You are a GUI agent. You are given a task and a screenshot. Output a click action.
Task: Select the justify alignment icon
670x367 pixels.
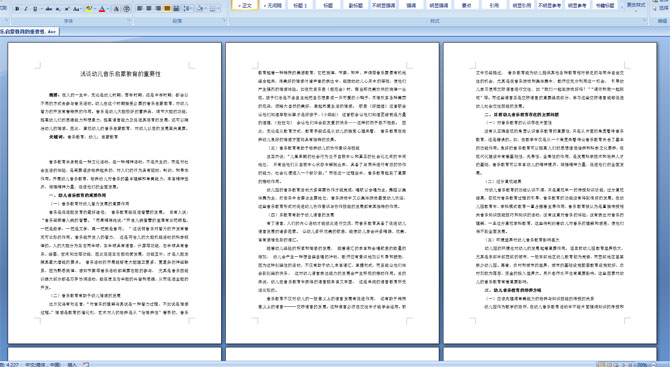coord(167,9)
